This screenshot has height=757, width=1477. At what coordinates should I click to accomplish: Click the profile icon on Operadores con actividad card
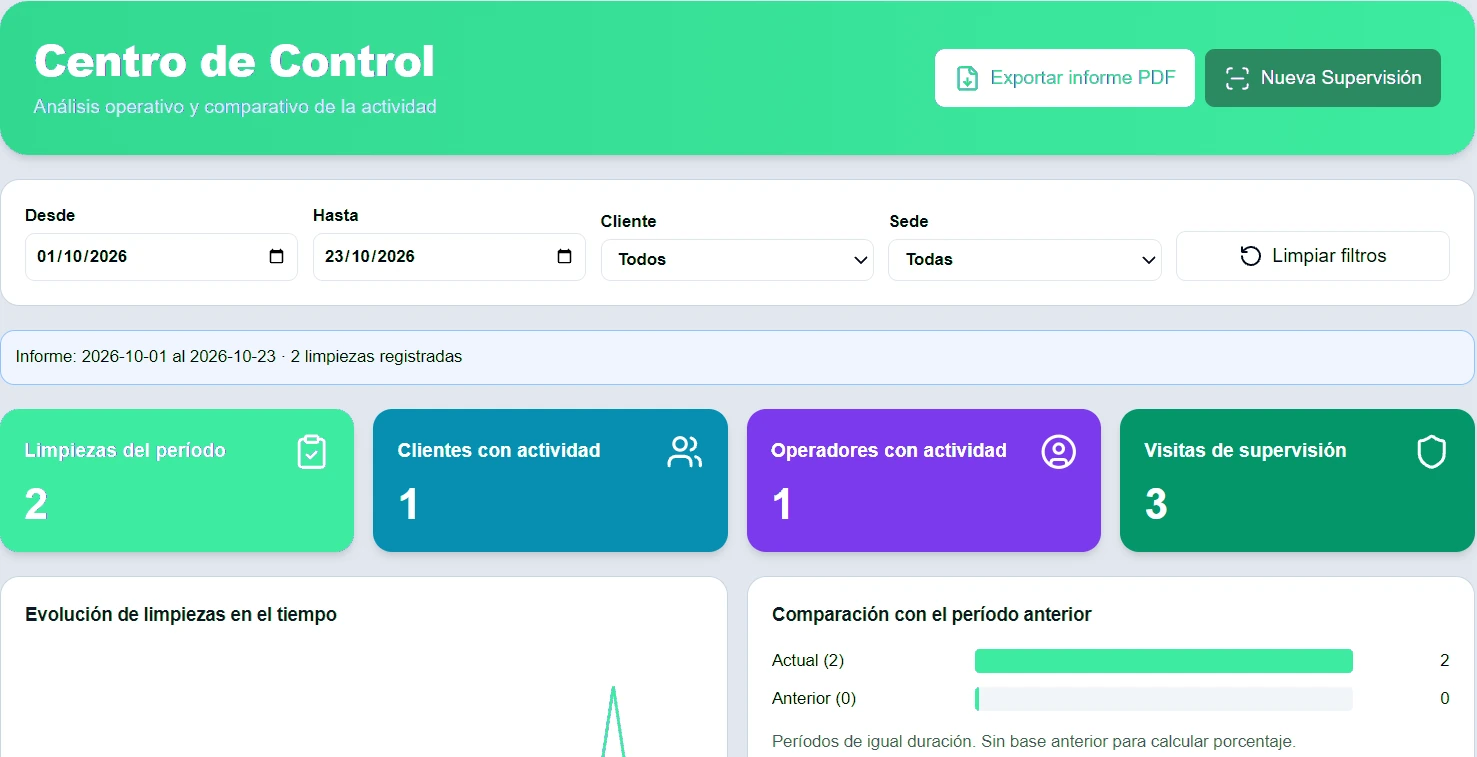1058,452
